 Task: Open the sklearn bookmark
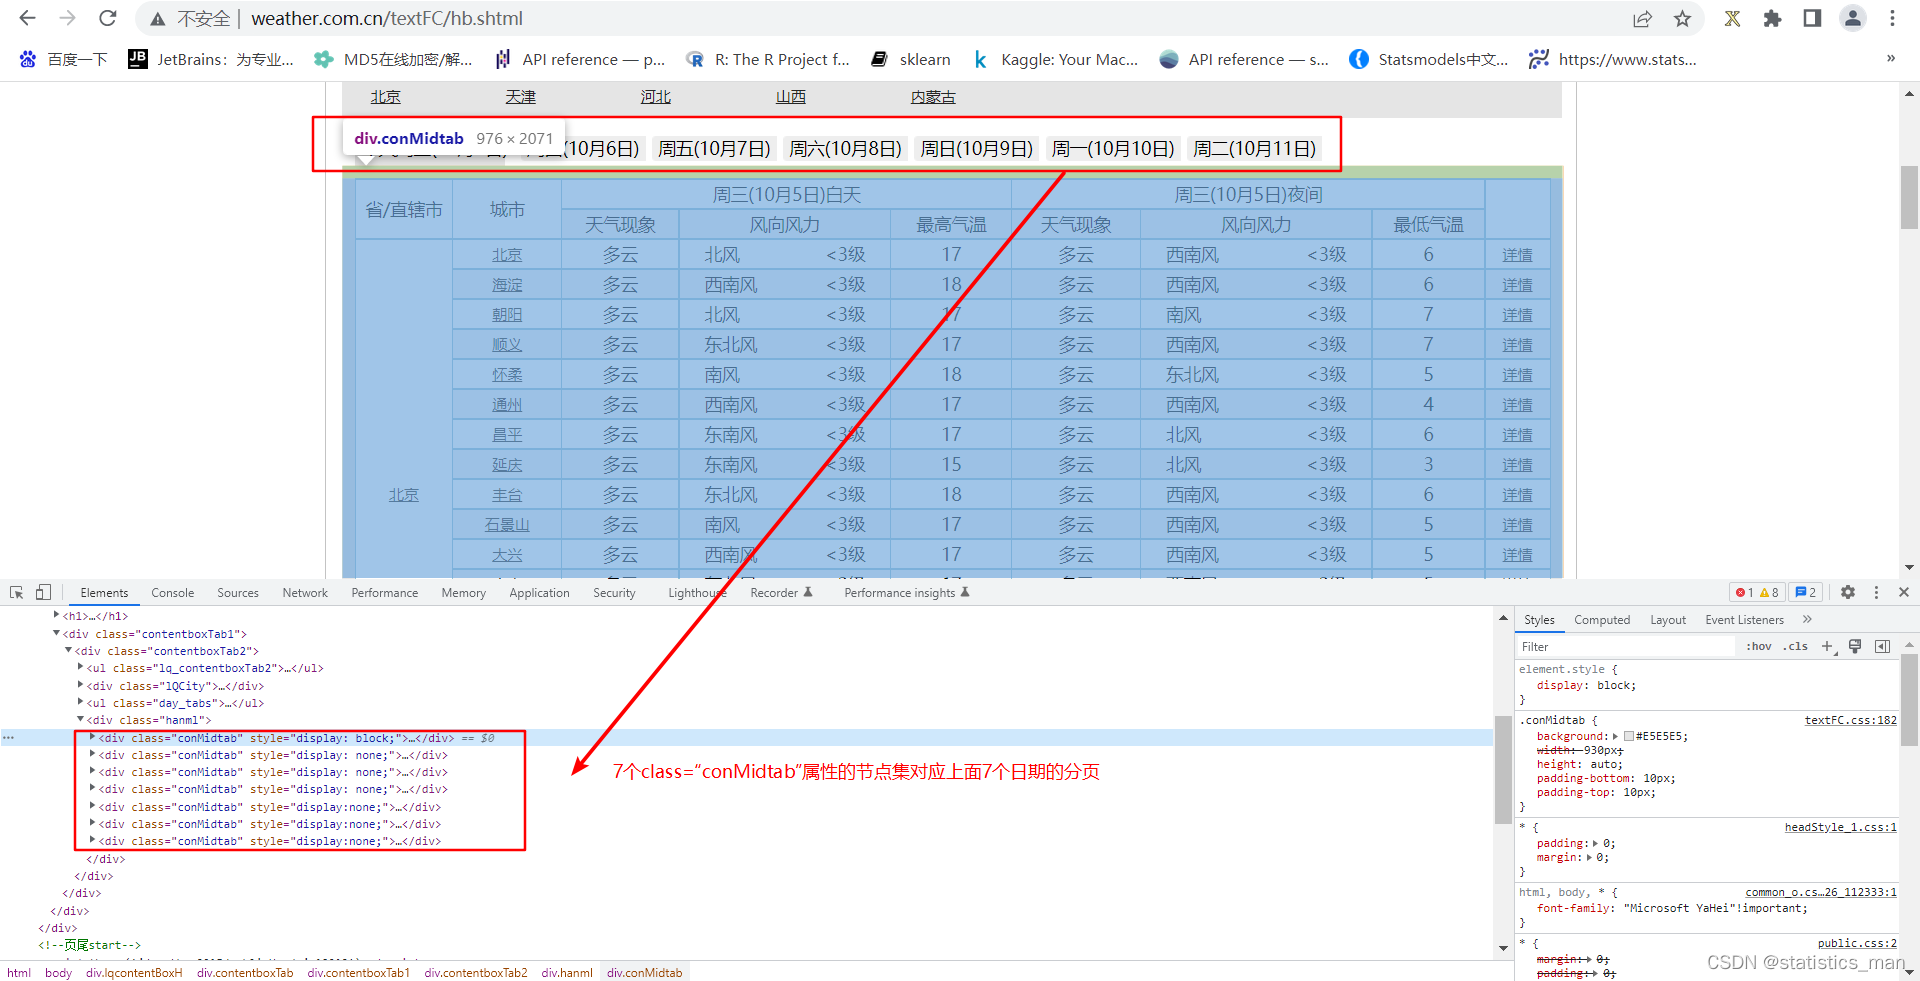(x=911, y=60)
